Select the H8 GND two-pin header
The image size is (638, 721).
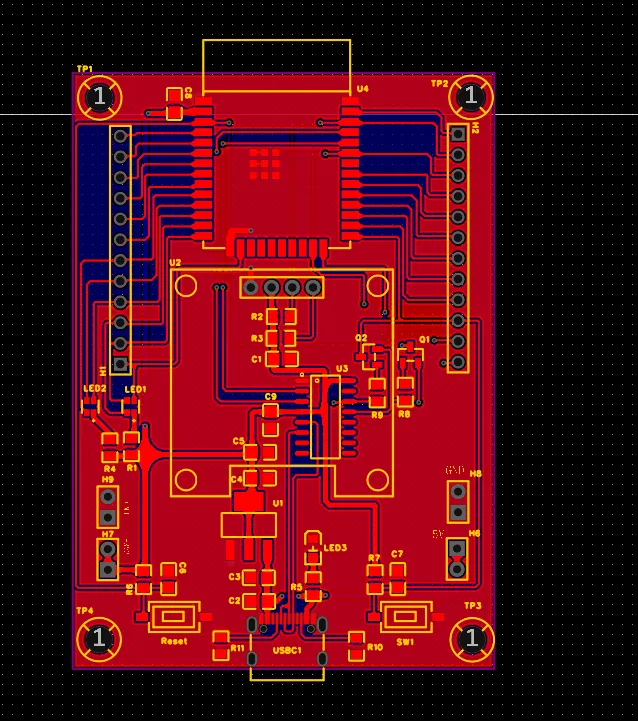click(458, 502)
